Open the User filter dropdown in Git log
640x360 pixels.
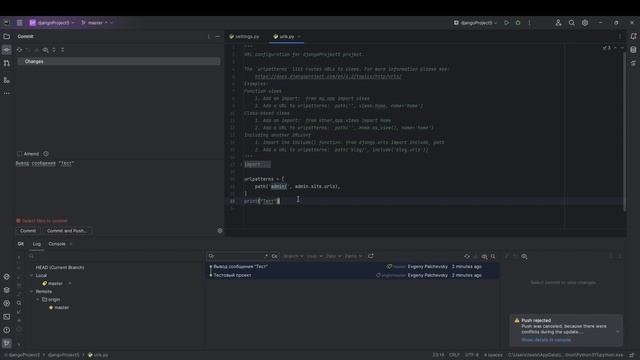point(314,256)
